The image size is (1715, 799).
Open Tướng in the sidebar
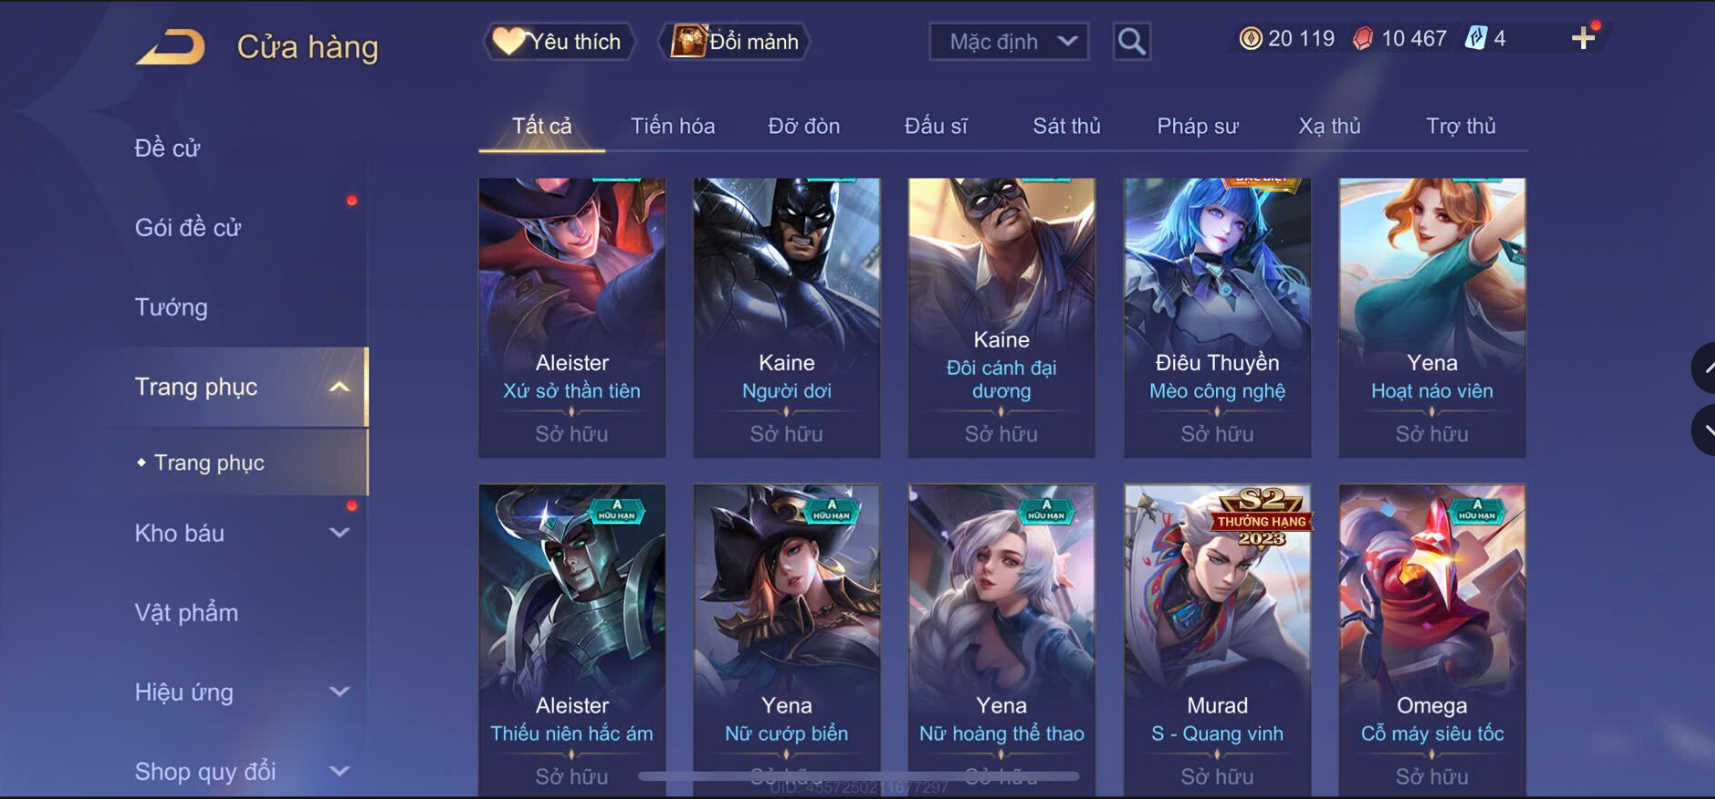pyautogui.click(x=171, y=307)
